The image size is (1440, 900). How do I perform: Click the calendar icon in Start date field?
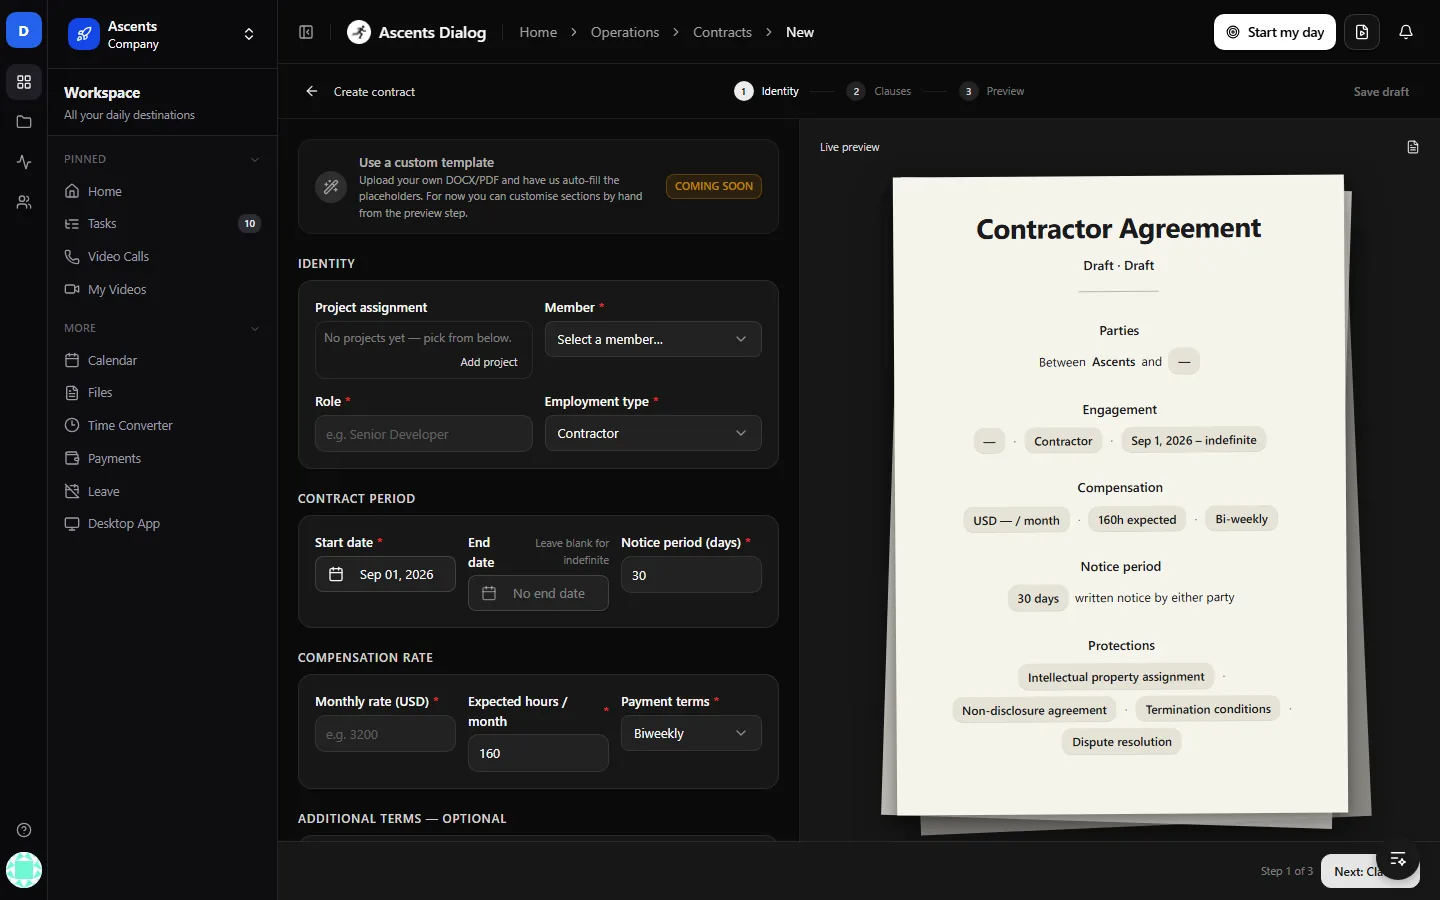[336, 574]
